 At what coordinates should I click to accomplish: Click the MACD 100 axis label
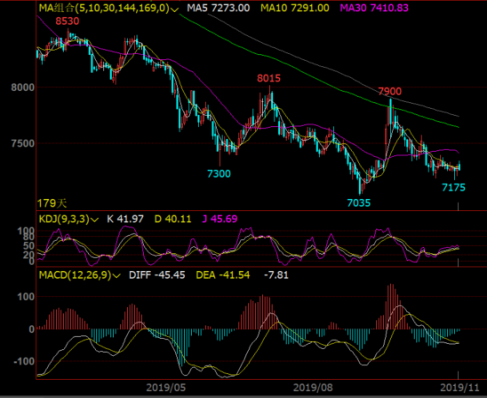26,297
